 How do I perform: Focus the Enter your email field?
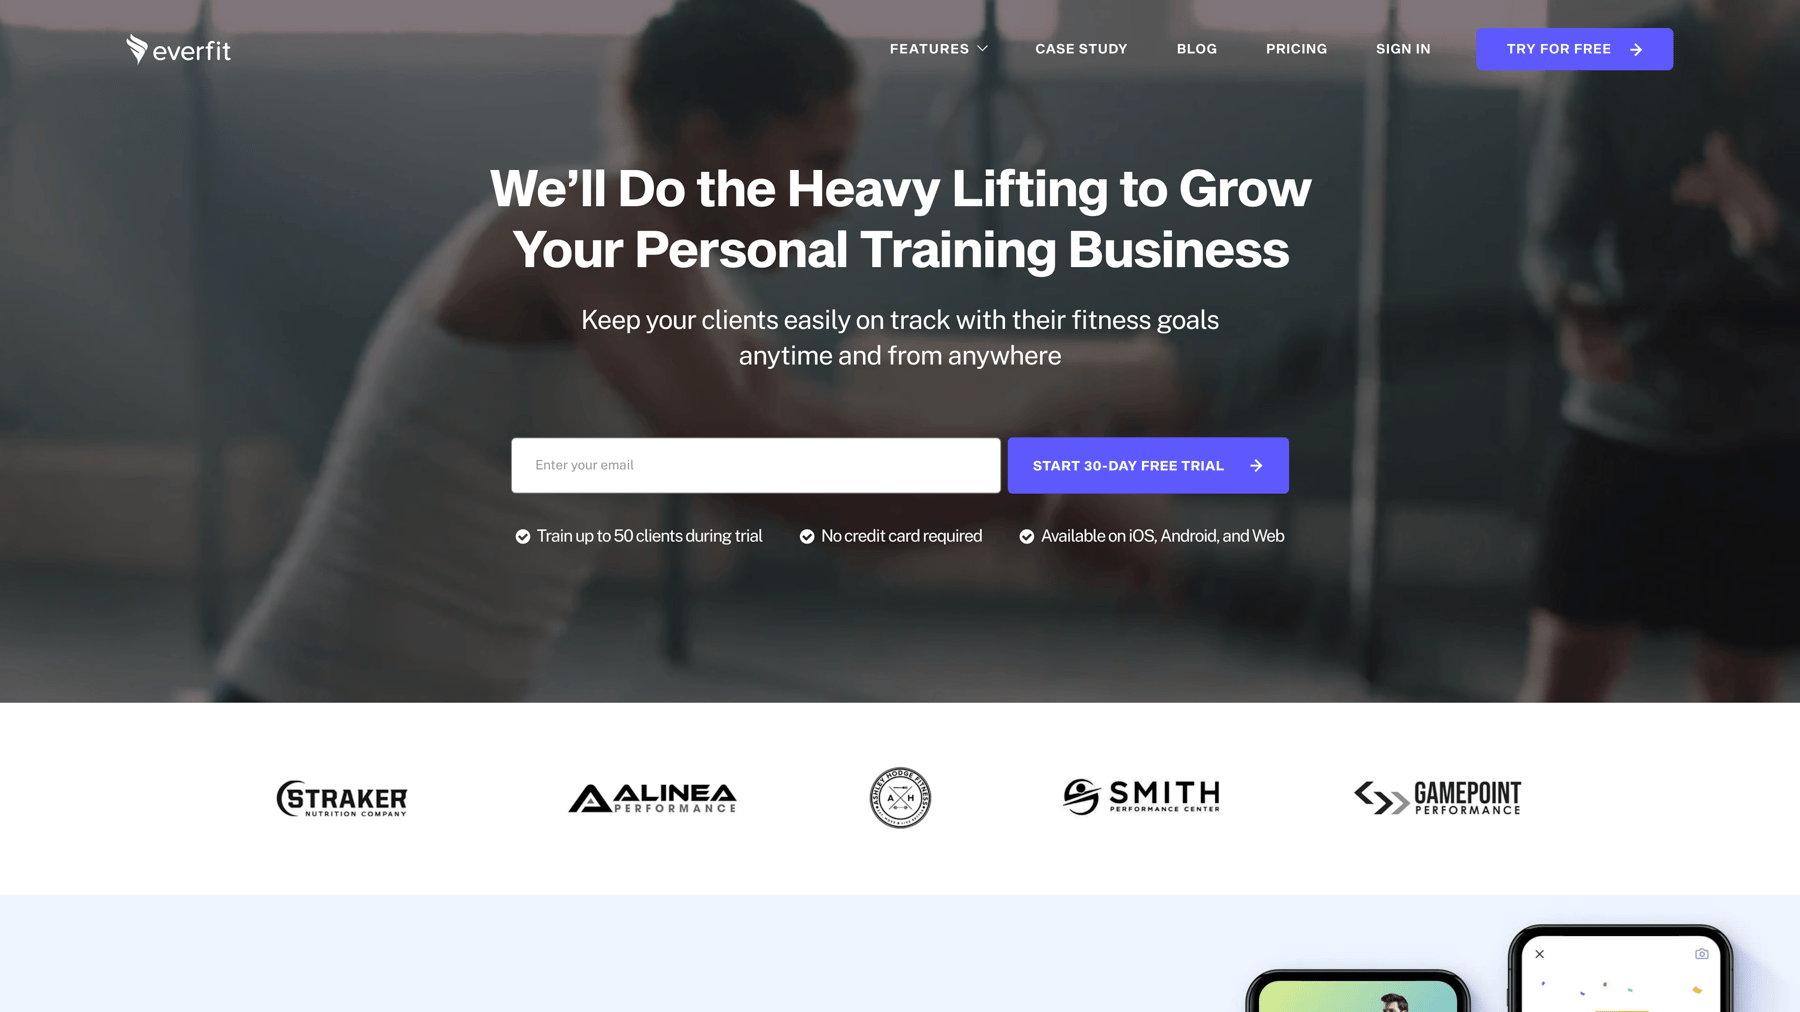[755, 465]
